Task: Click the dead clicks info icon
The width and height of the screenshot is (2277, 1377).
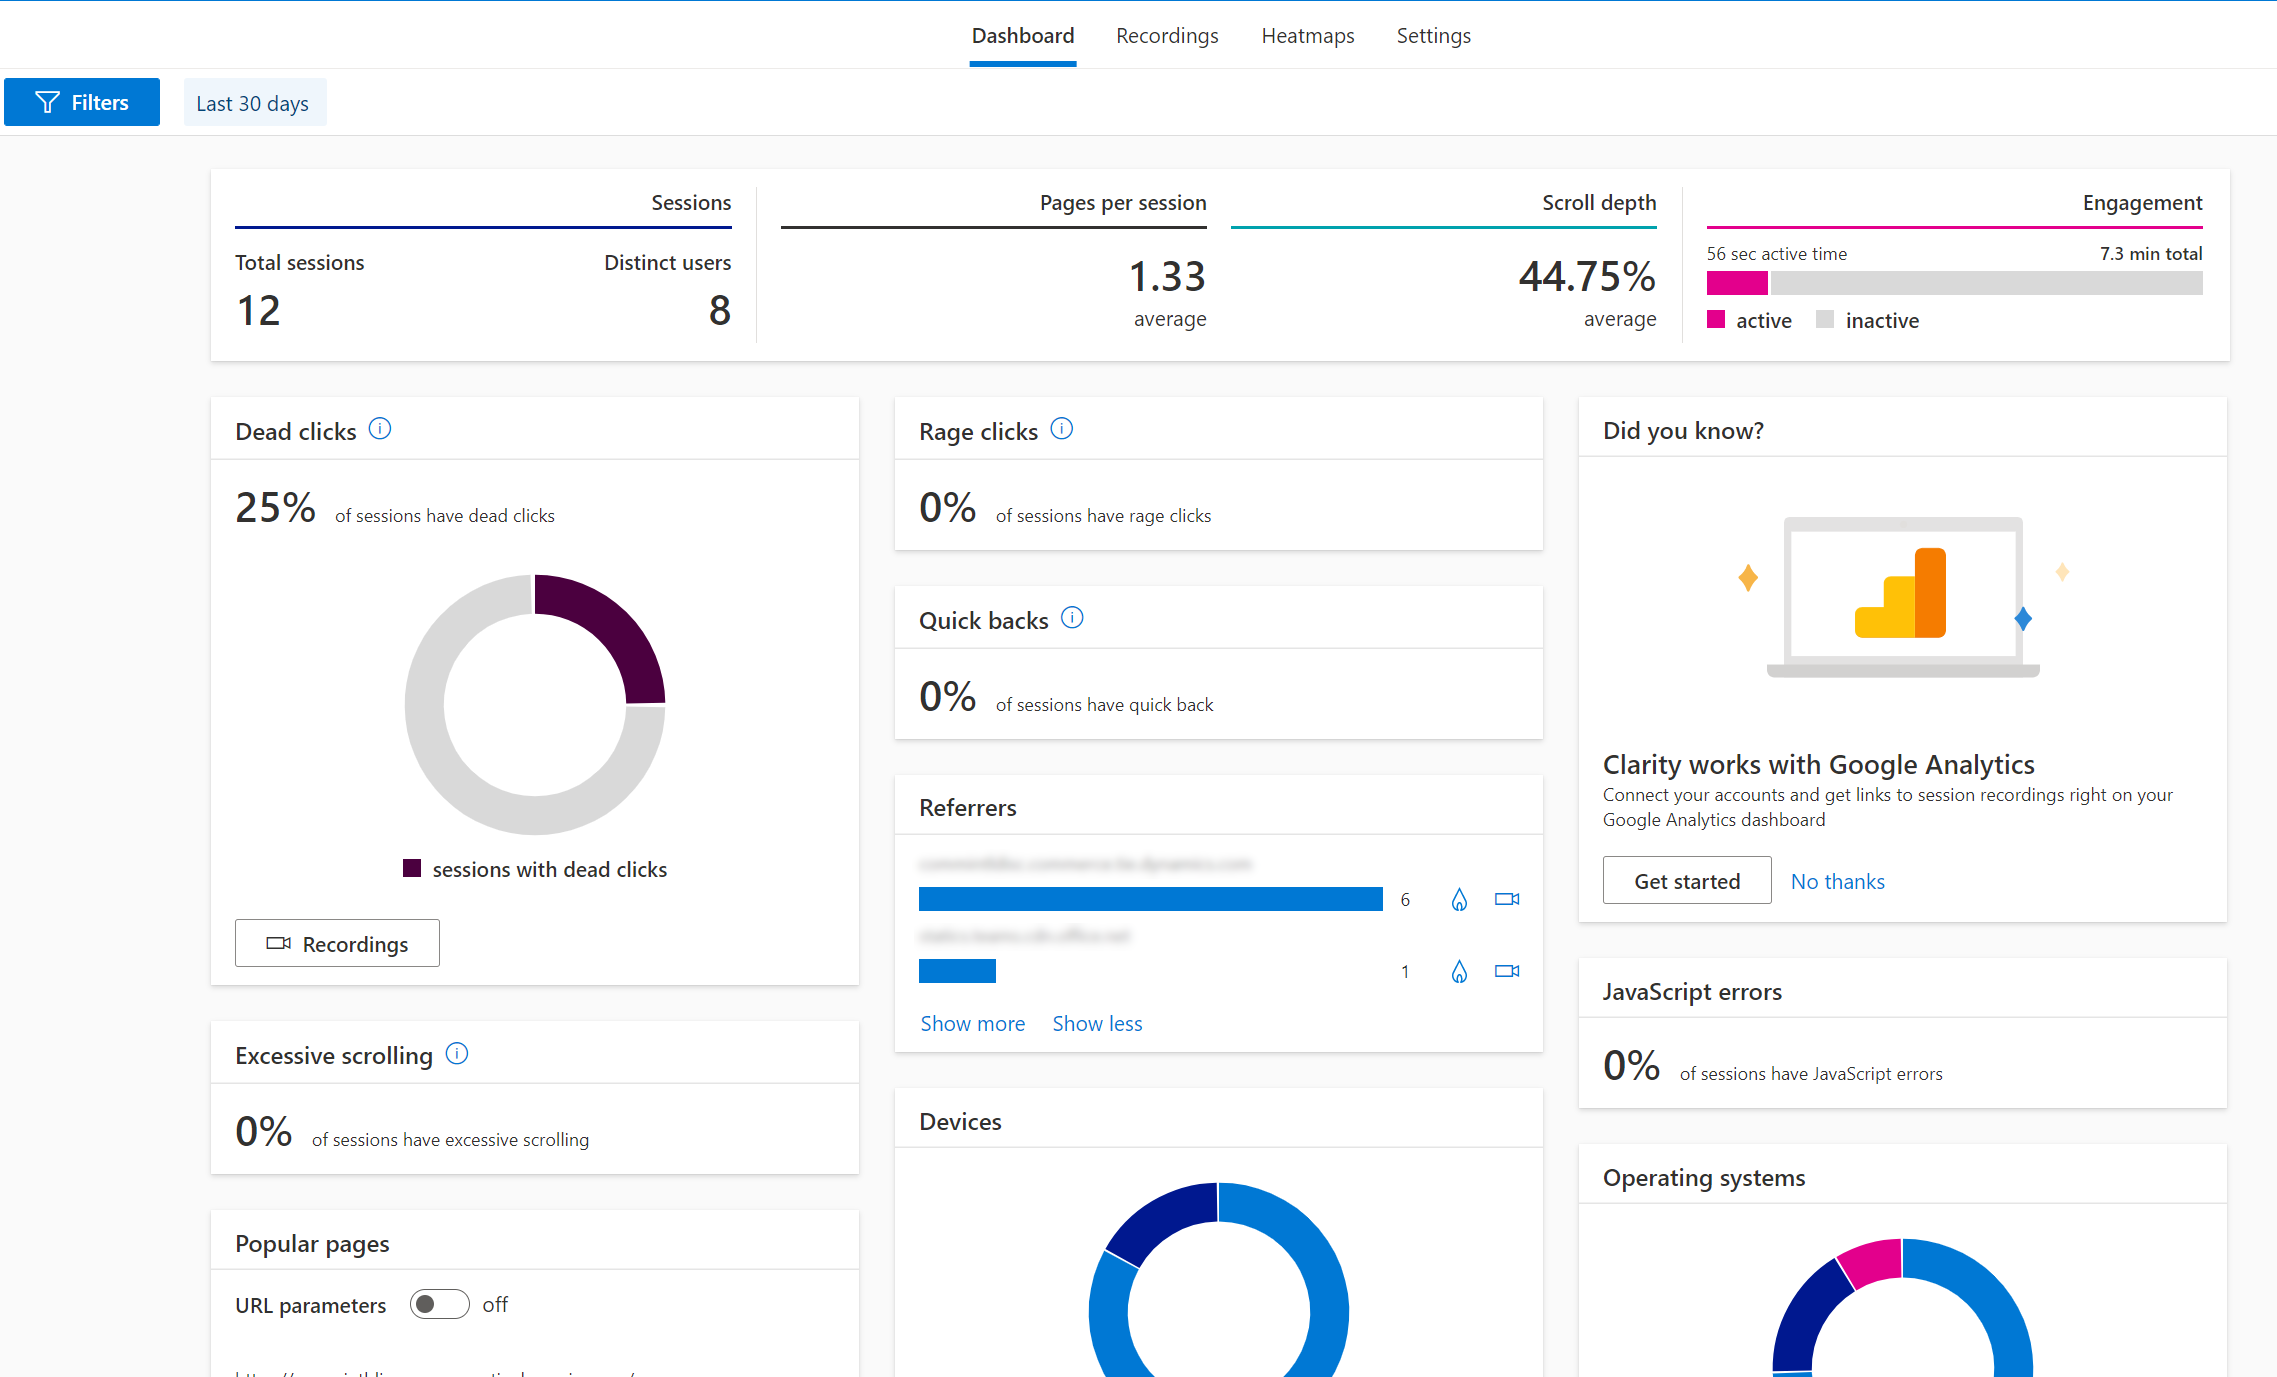Action: pos(384,429)
